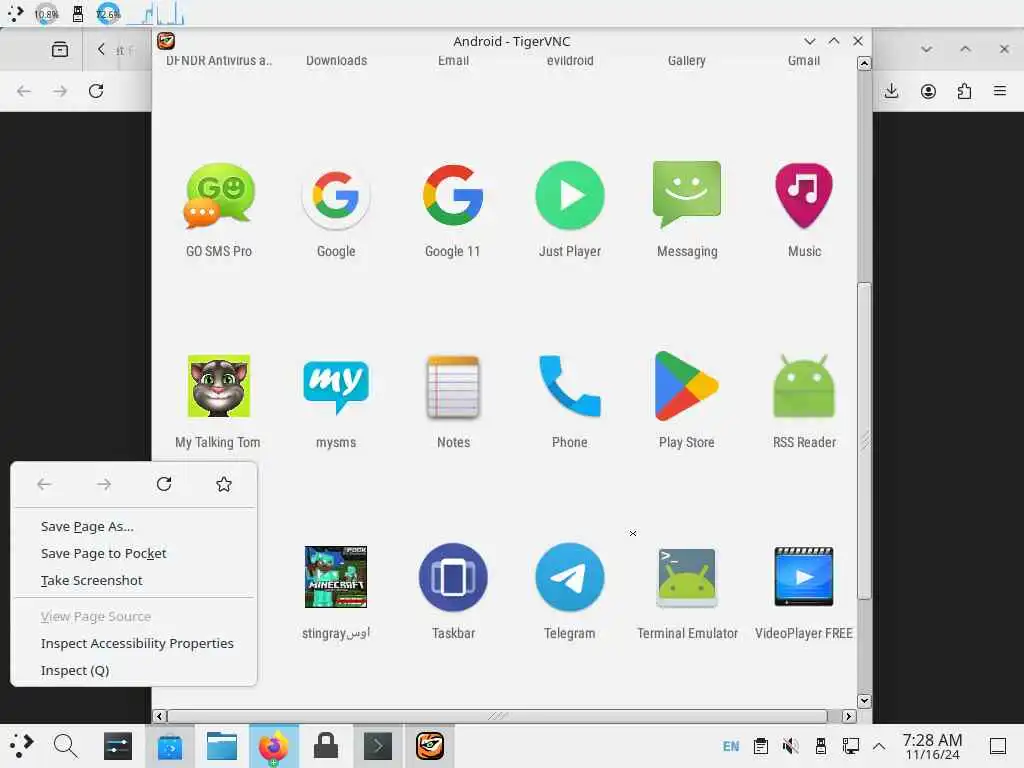Open the network tray icon
Screen dimensions: 1024x768
click(x=850, y=746)
